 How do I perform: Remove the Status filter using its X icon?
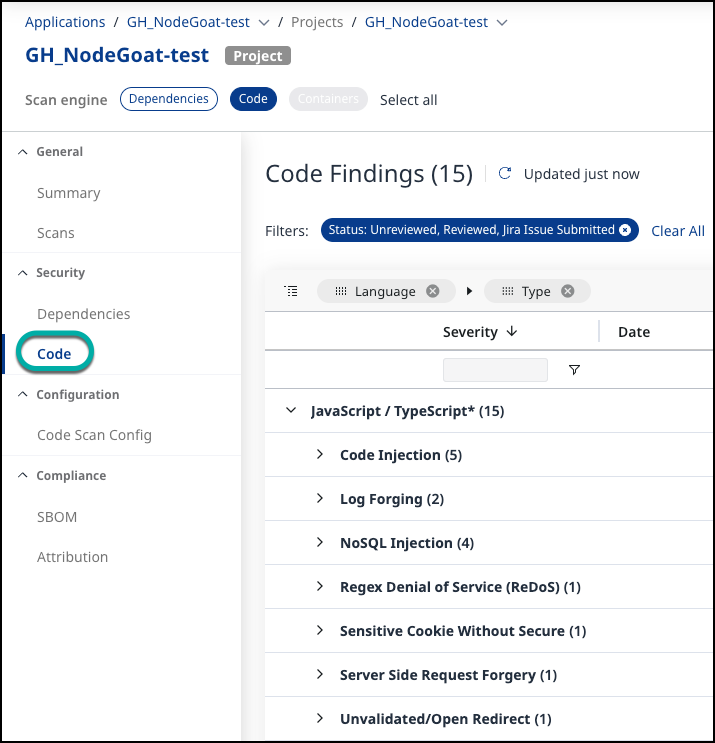(x=625, y=230)
